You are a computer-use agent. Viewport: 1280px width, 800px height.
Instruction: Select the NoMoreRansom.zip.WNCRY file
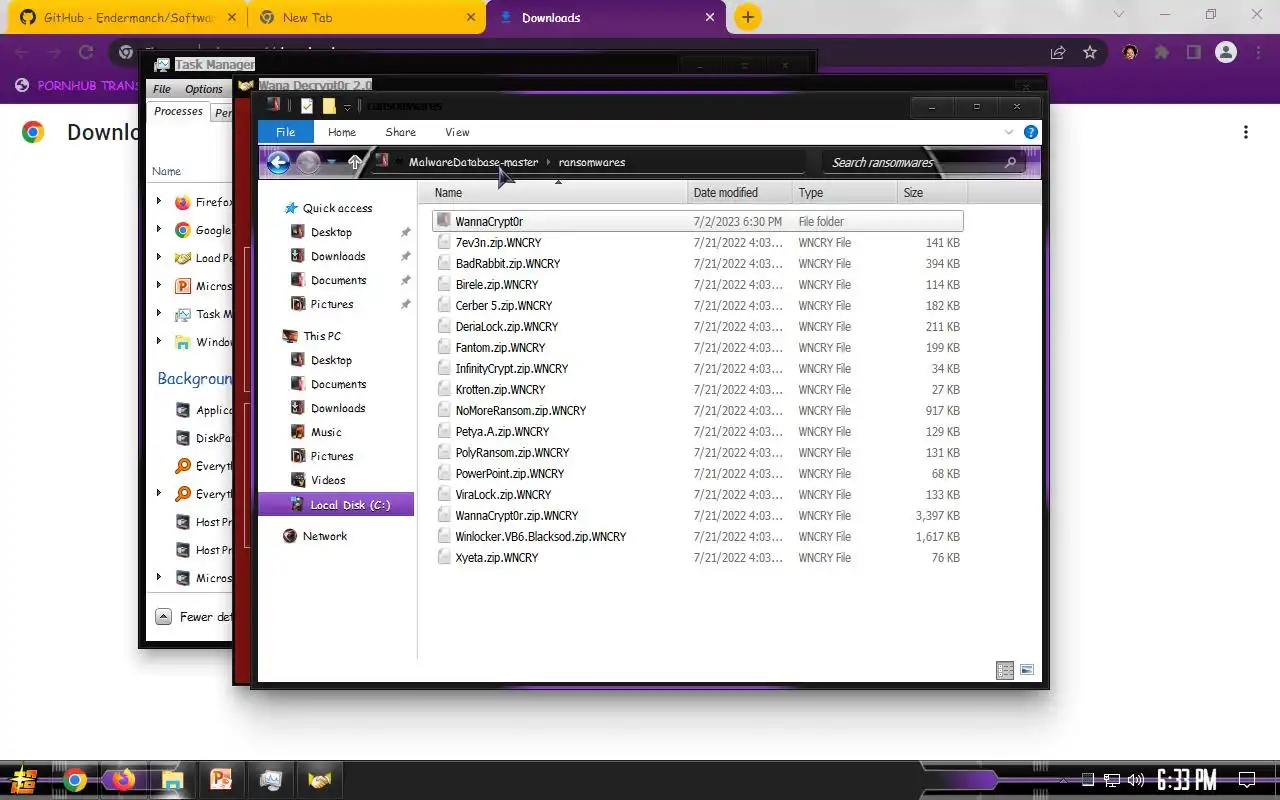click(698, 410)
